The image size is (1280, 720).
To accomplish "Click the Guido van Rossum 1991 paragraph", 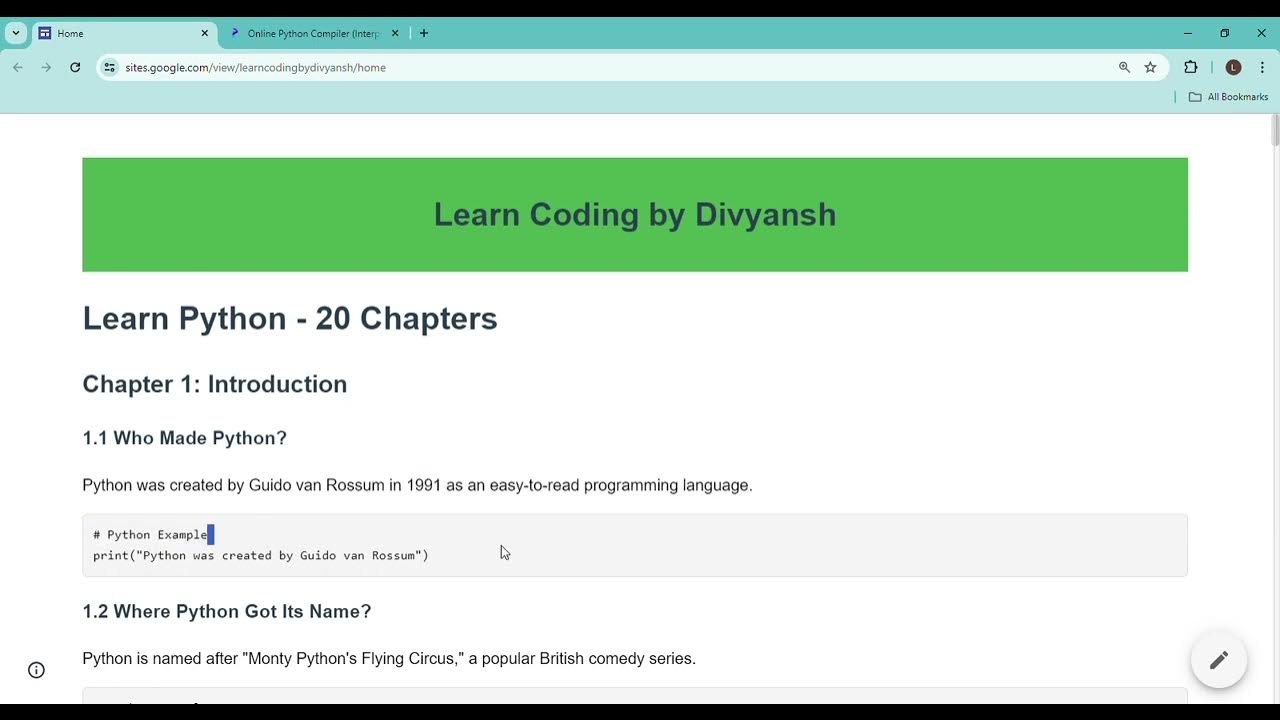I will (417, 485).
